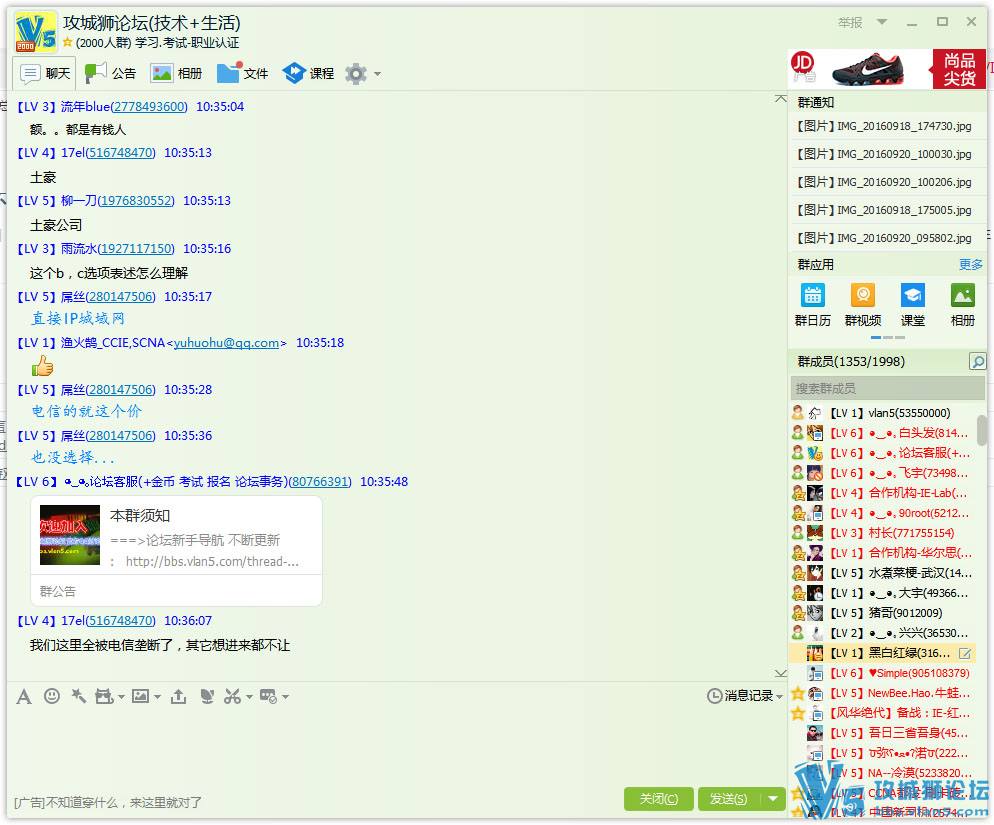Open 群日历 group calendar app
This screenshot has width=994, height=825.
click(812, 304)
